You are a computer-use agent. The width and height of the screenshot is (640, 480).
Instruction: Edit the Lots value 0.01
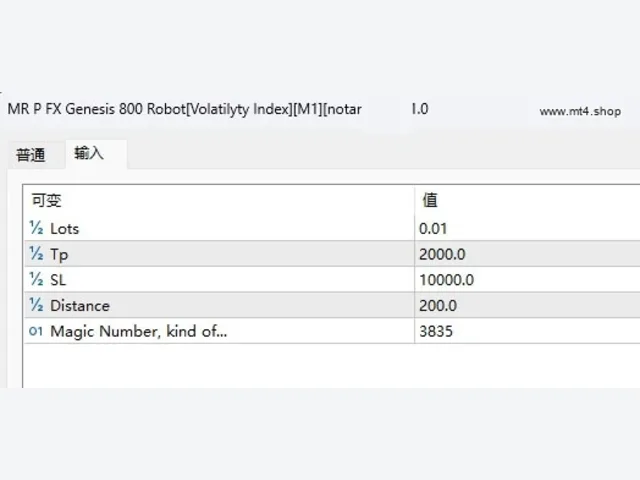pos(527,228)
